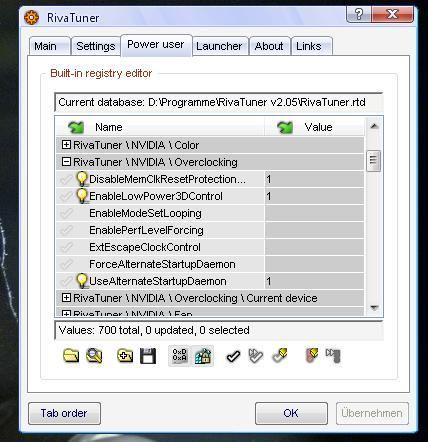The width and height of the screenshot is (428, 442).
Task: Click the checkmark with yellow tag icon
Action: point(280,356)
